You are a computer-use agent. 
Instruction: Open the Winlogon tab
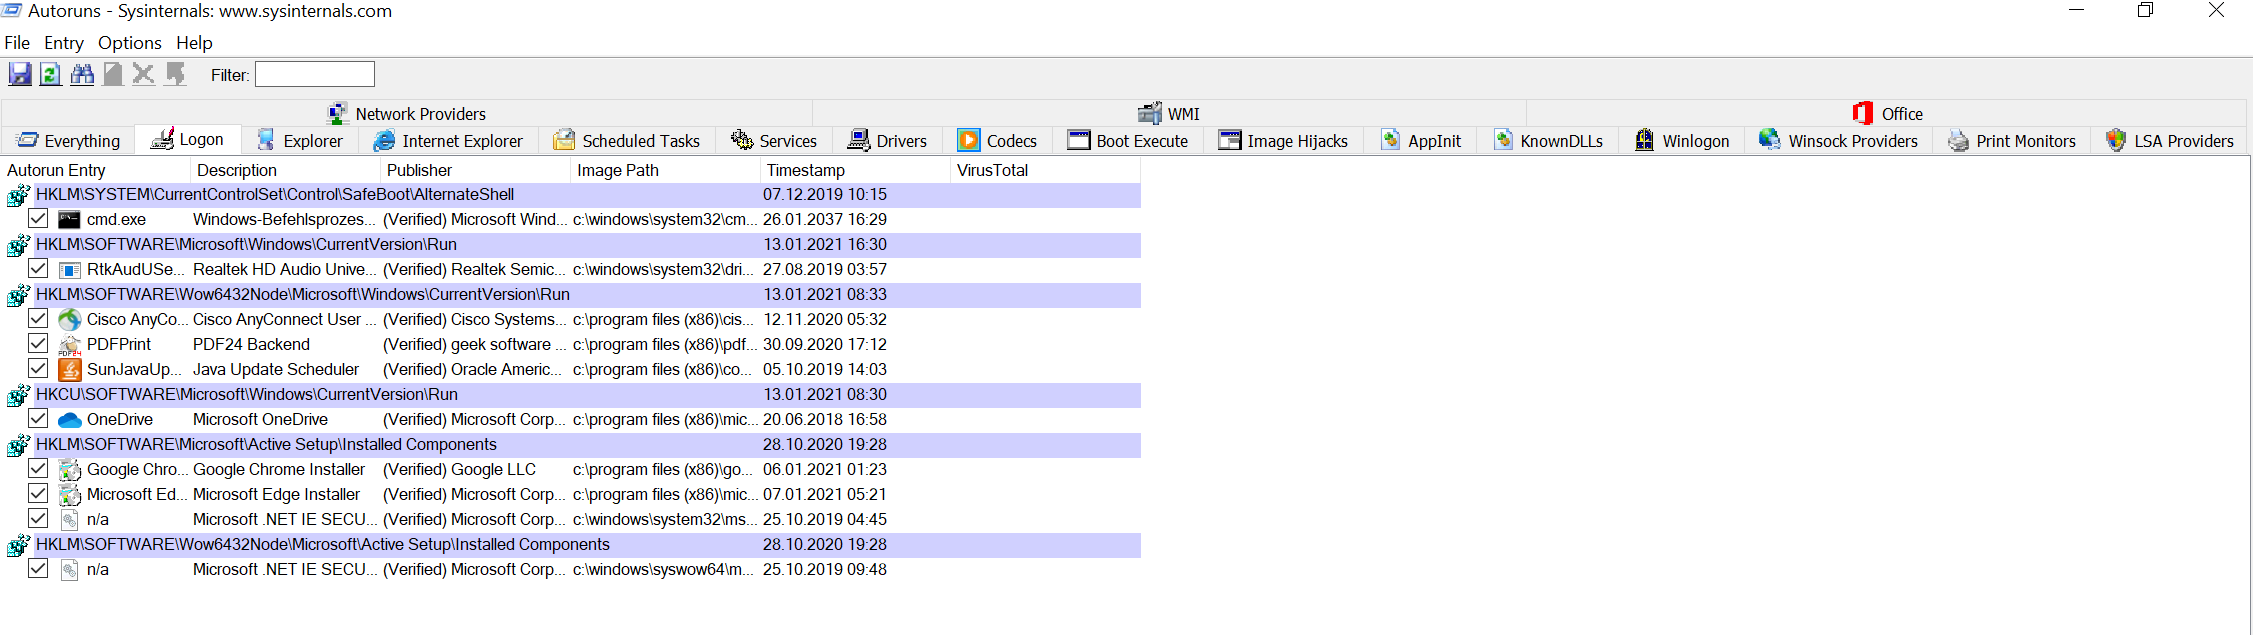pos(1682,141)
